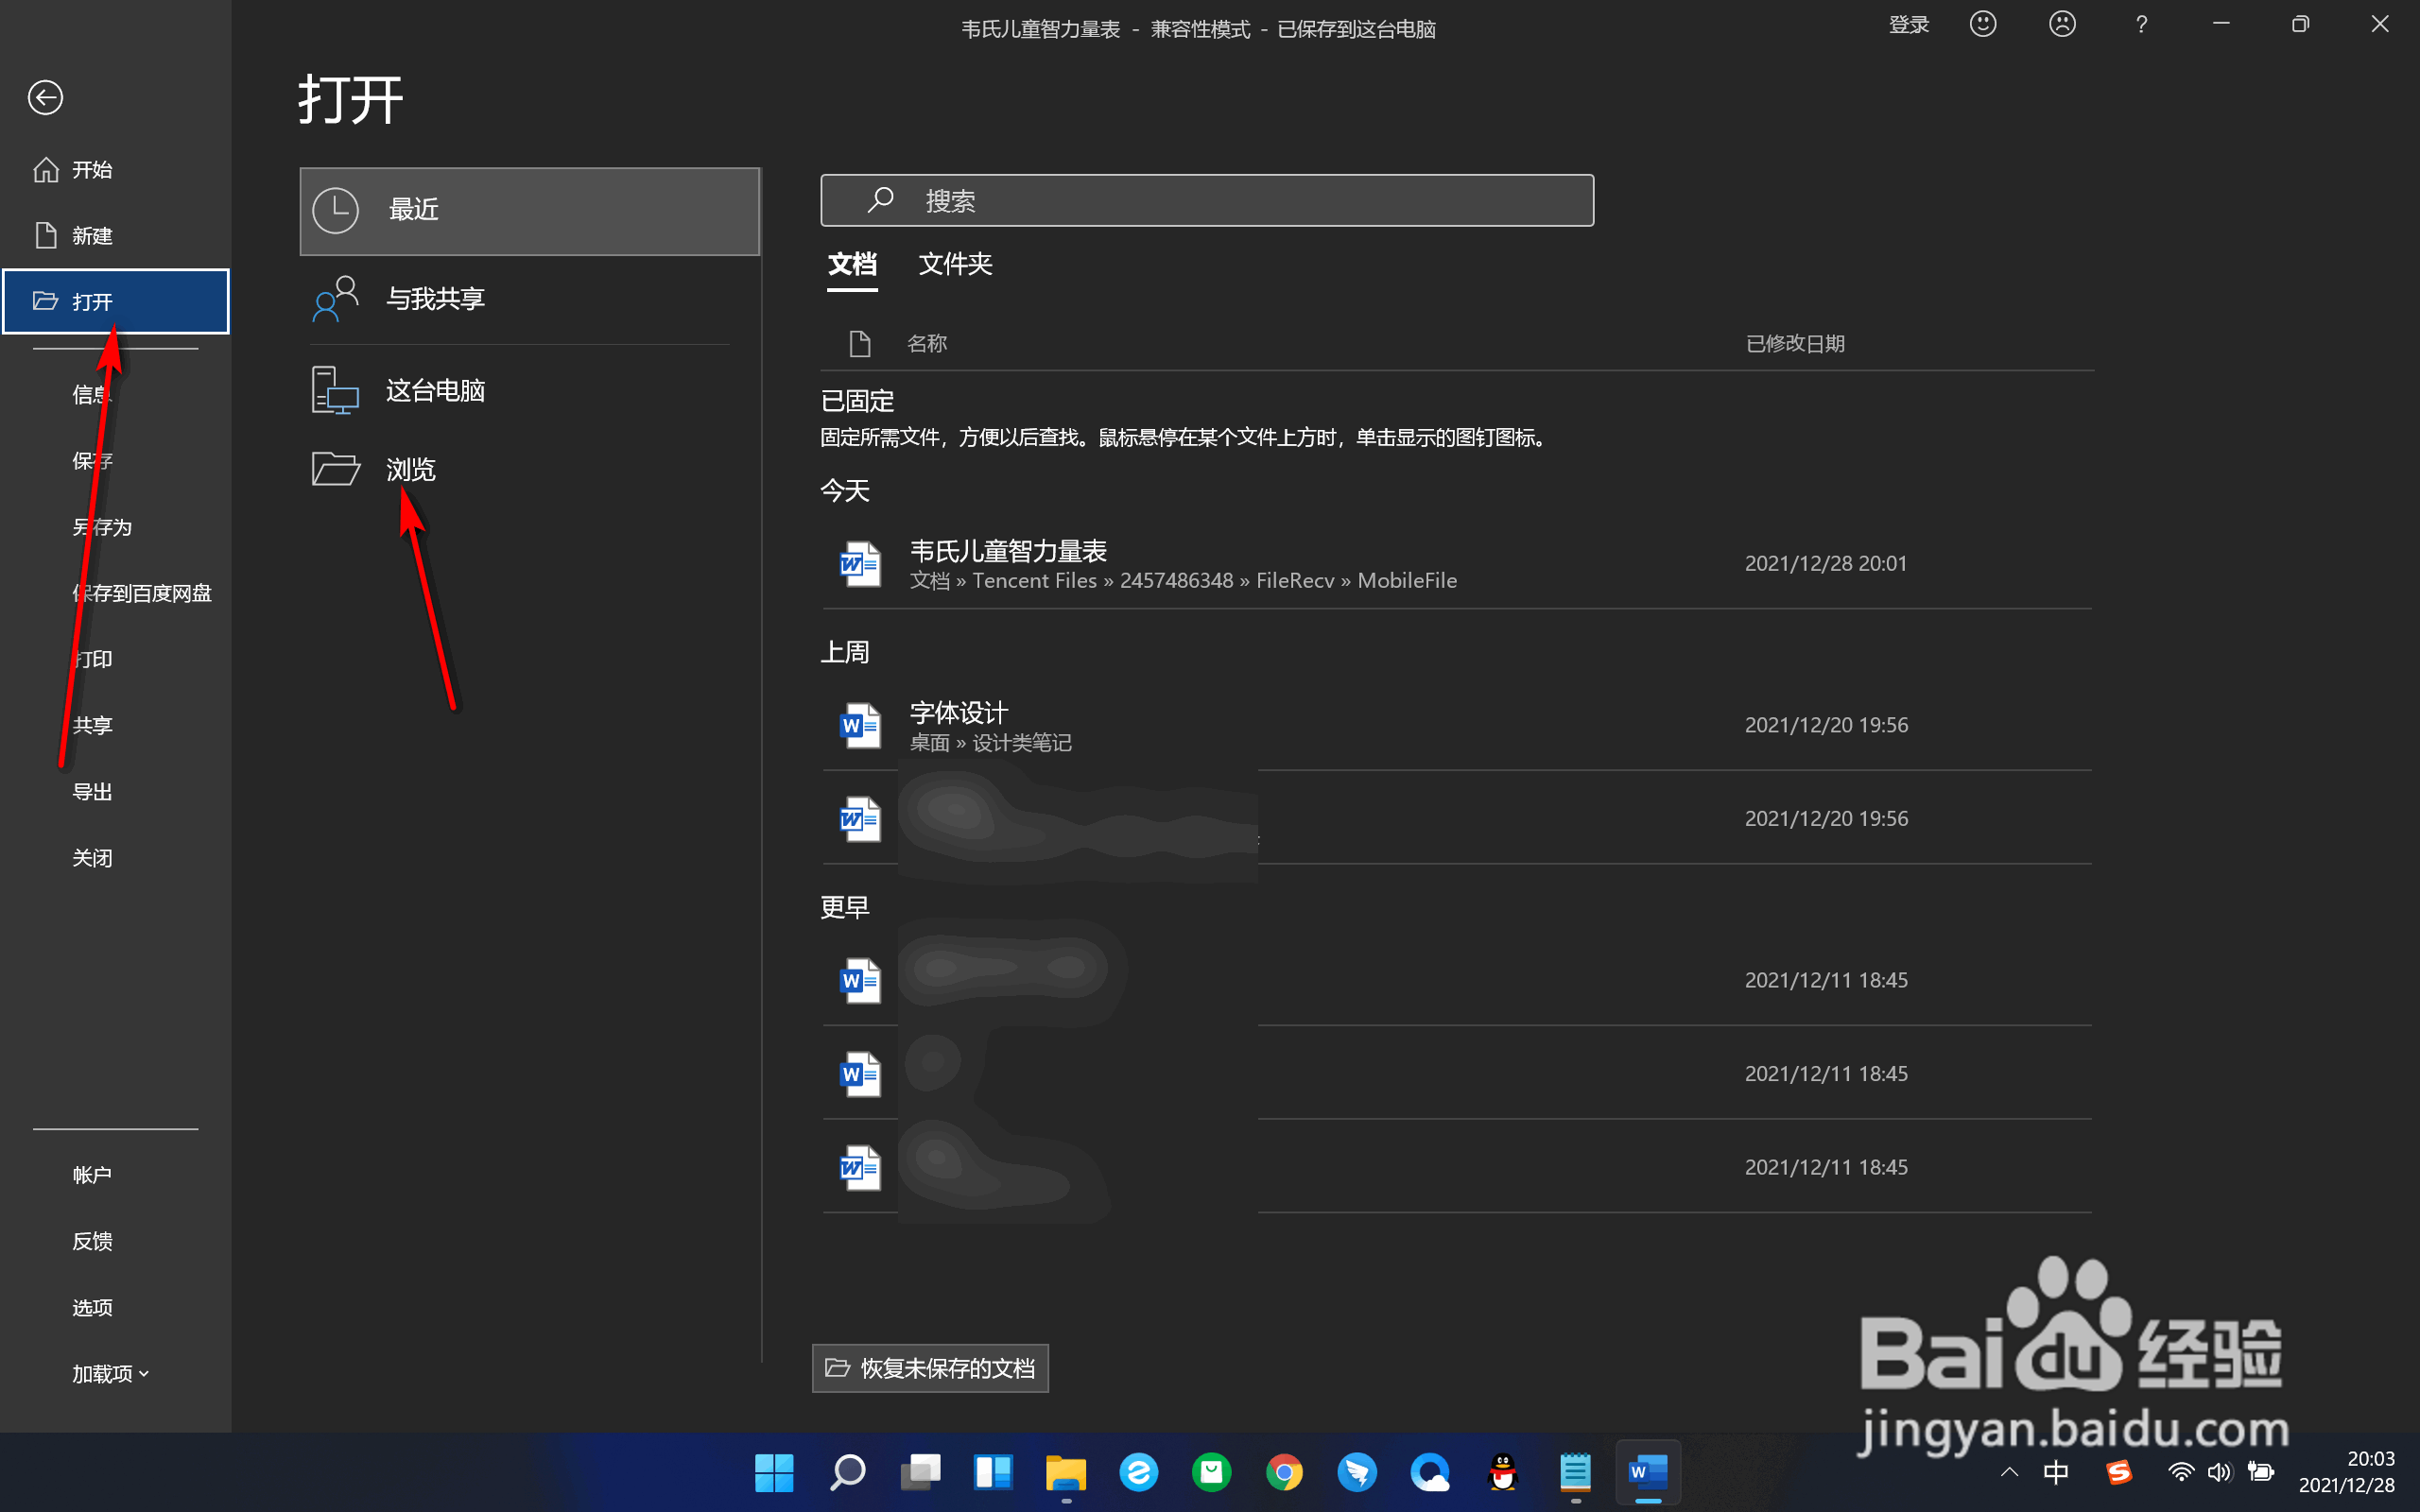Open the 字体设计 document

pyautogui.click(x=958, y=712)
